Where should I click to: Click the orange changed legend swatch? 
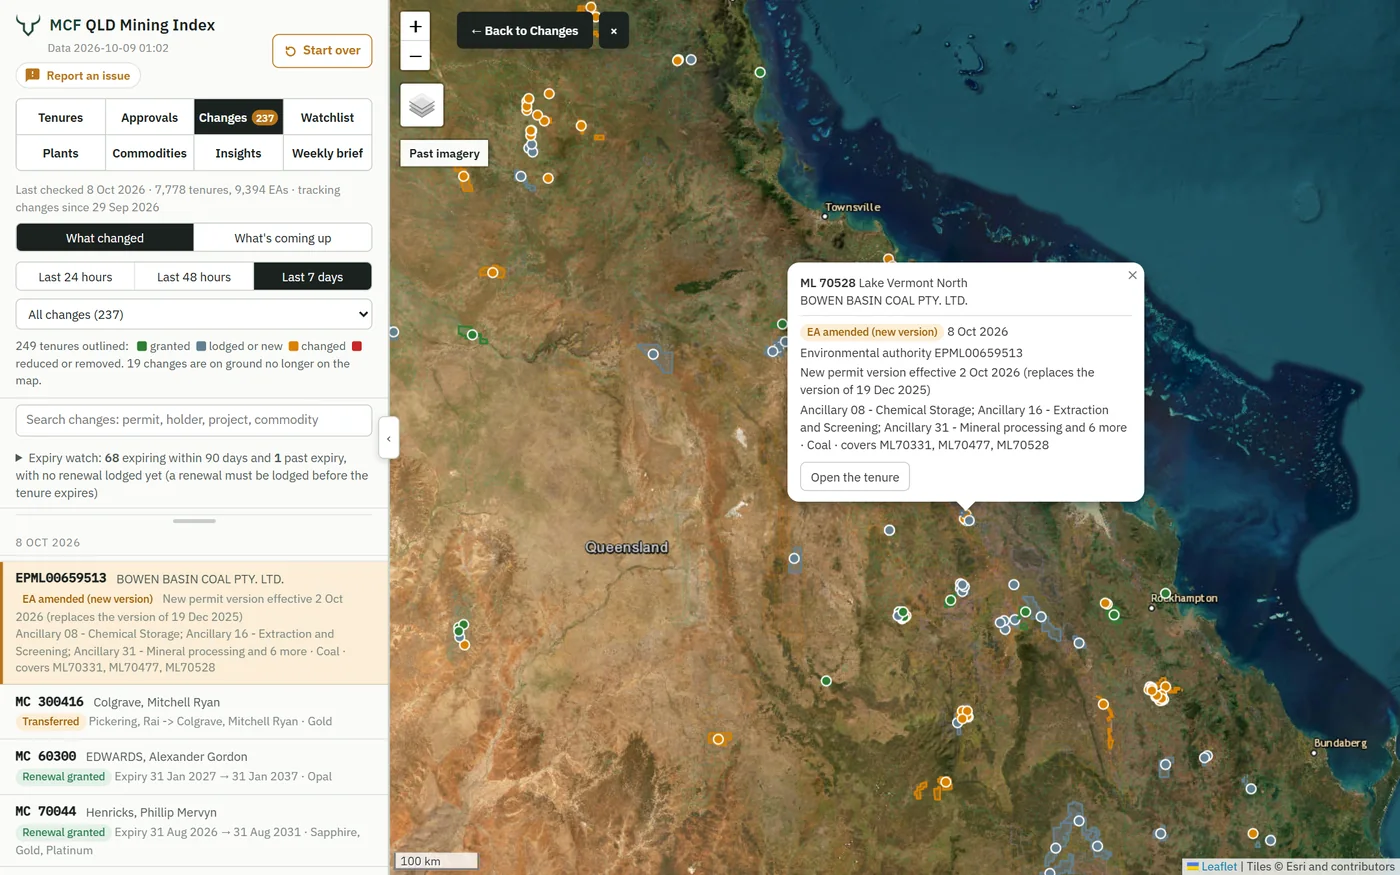[293, 346]
